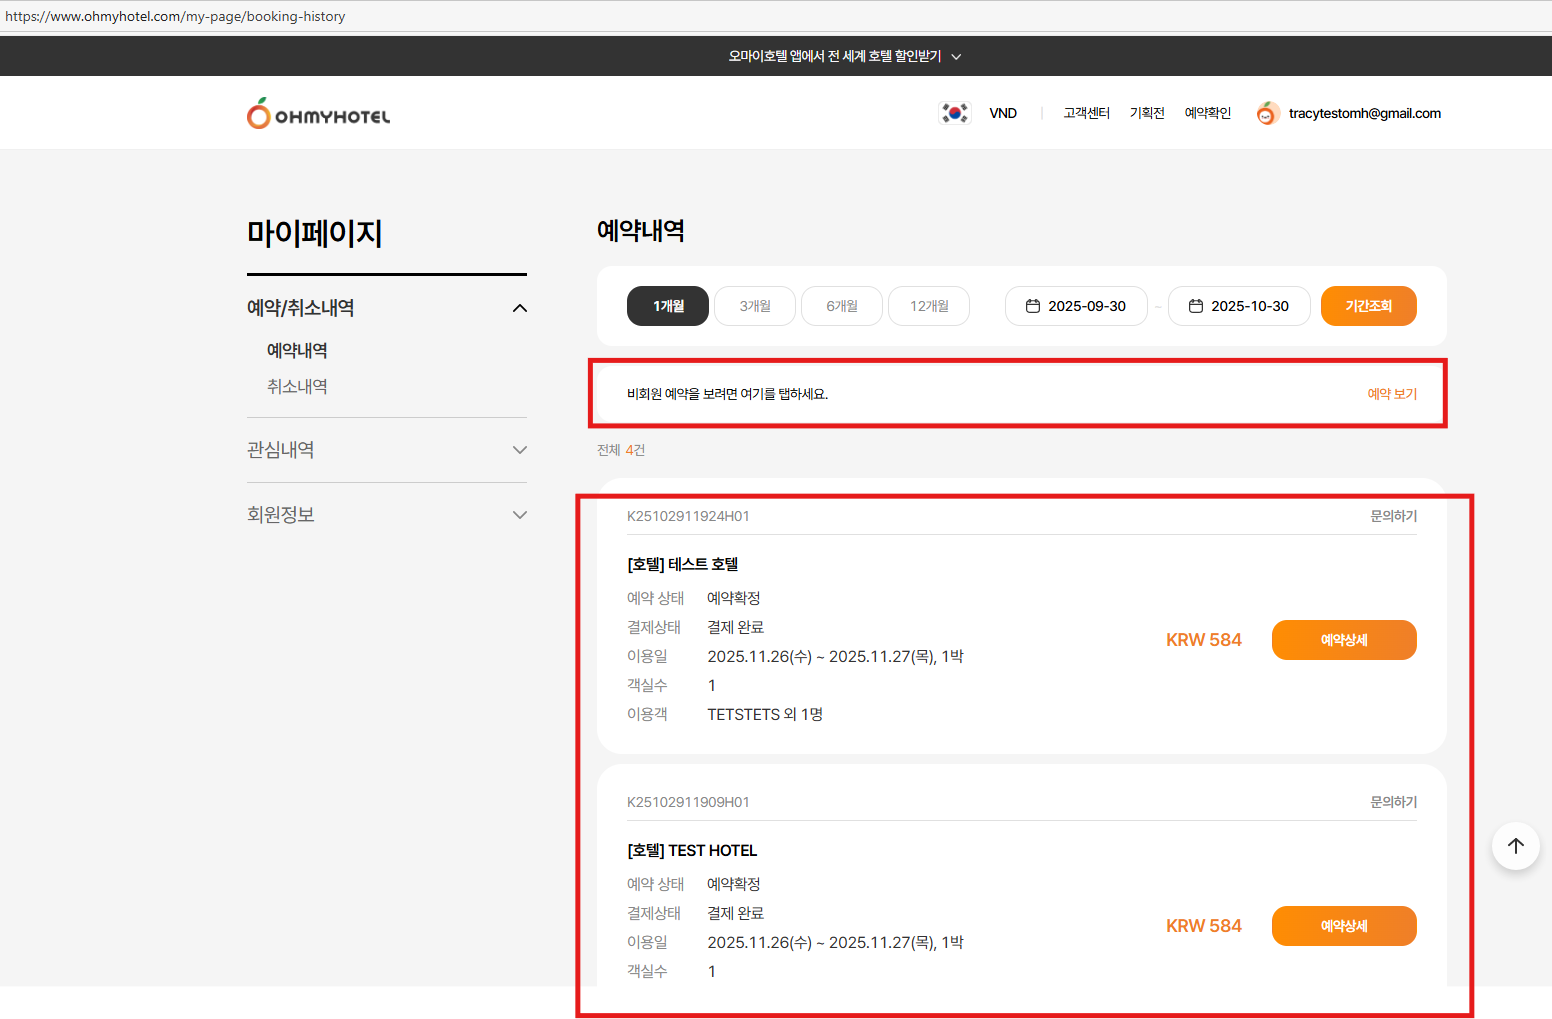Click the calendar icon beside 2025-09-30
This screenshot has height=1019, width=1552.
point(1033,306)
